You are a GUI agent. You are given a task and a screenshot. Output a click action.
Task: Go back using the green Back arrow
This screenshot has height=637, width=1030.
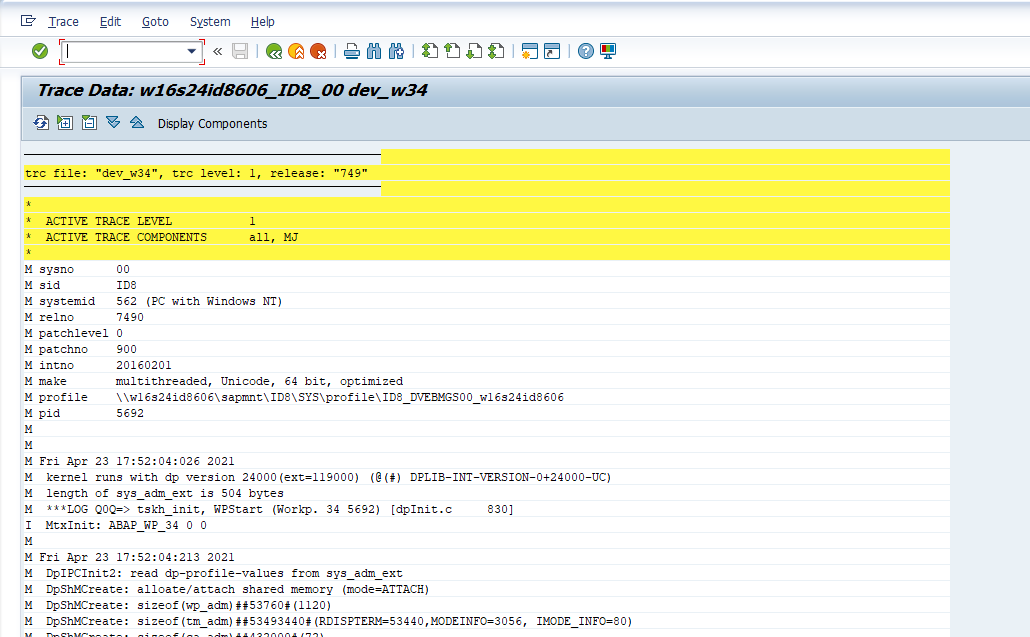pyautogui.click(x=274, y=50)
